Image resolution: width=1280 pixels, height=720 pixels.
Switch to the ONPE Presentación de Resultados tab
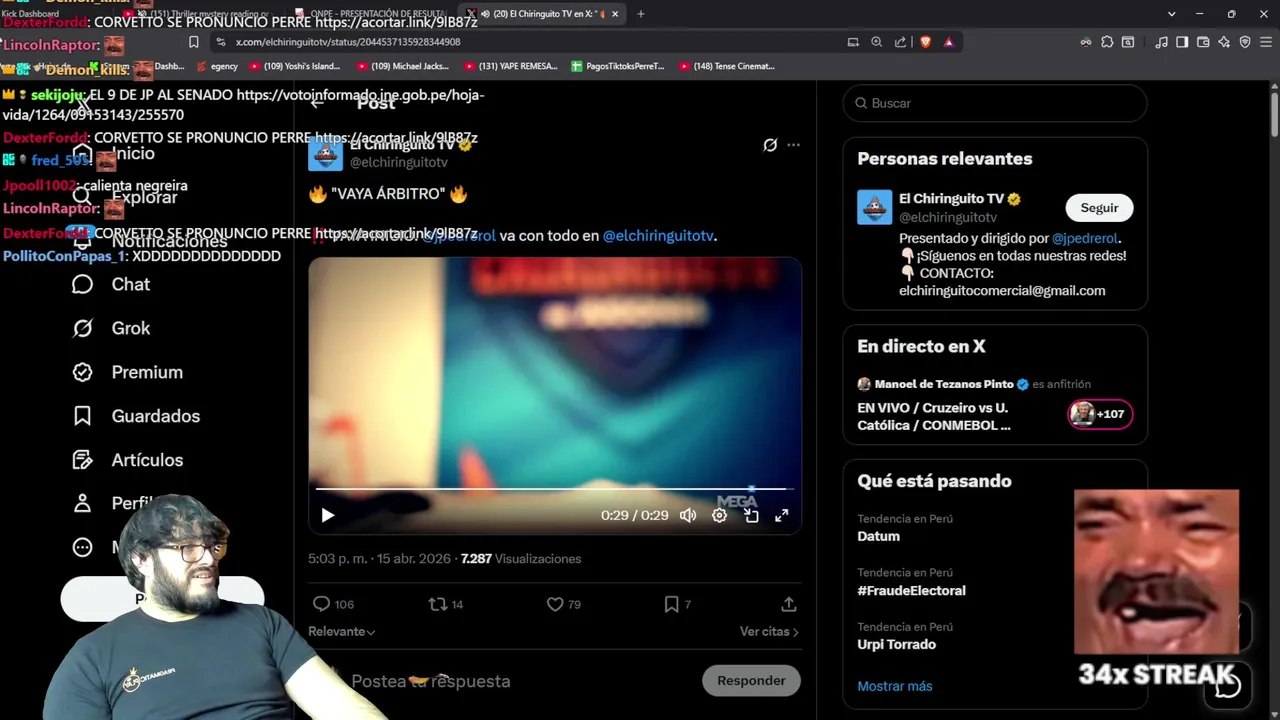pyautogui.click(x=370, y=14)
